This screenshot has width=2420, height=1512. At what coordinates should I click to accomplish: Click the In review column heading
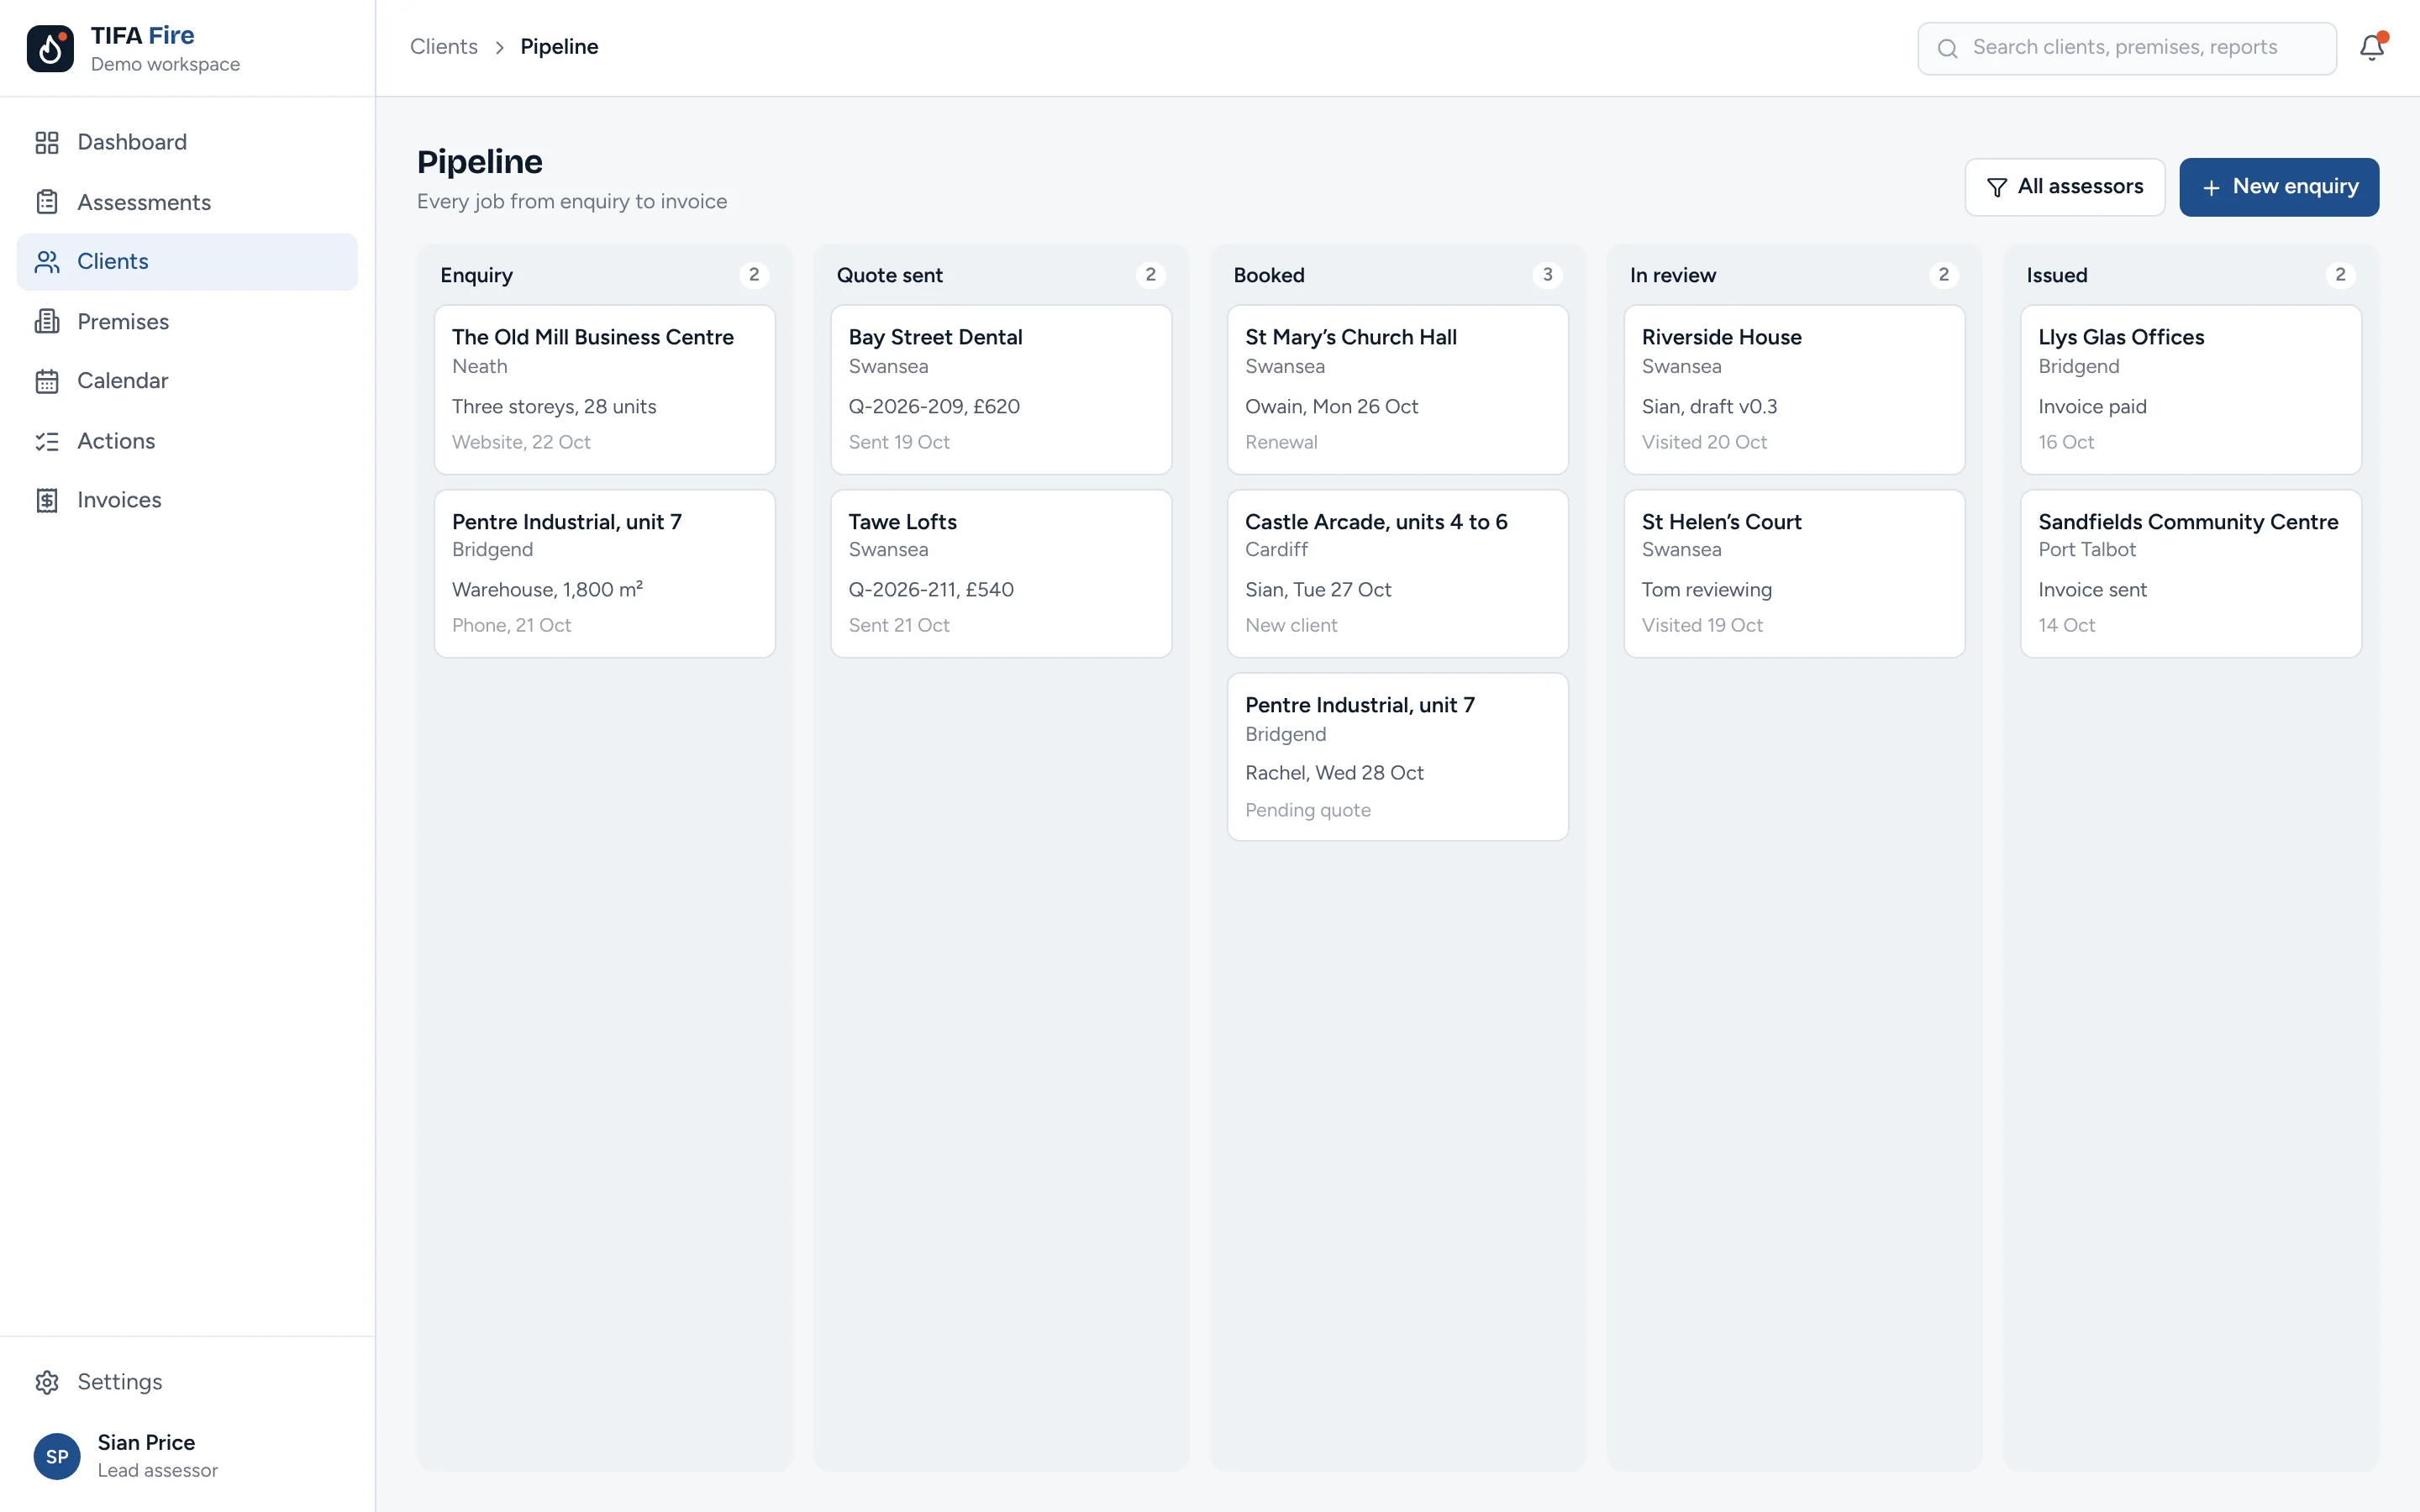[1672, 275]
